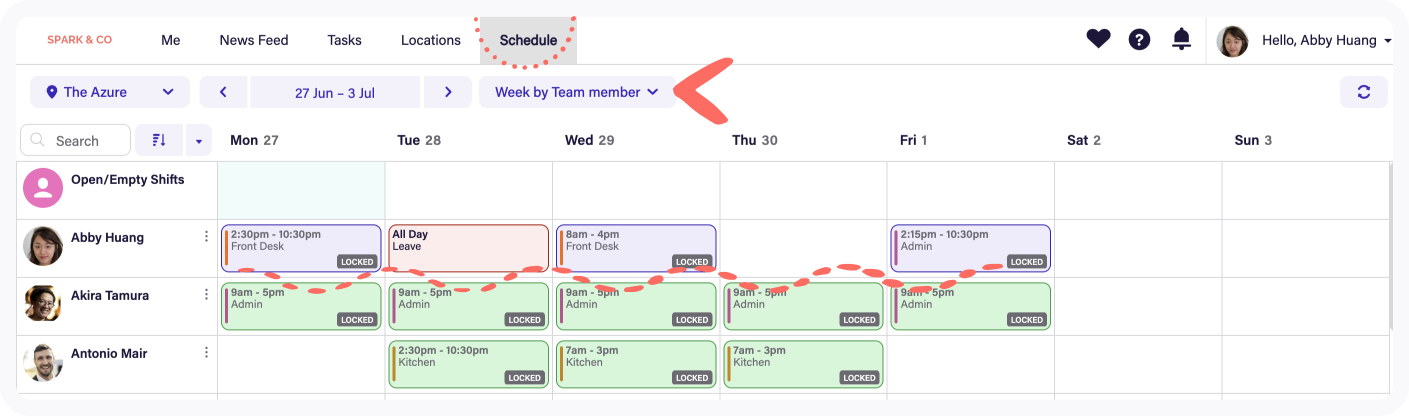The height and width of the screenshot is (416, 1409).
Task: Open Akira Tamura's three-dot menu
Action: 207,295
